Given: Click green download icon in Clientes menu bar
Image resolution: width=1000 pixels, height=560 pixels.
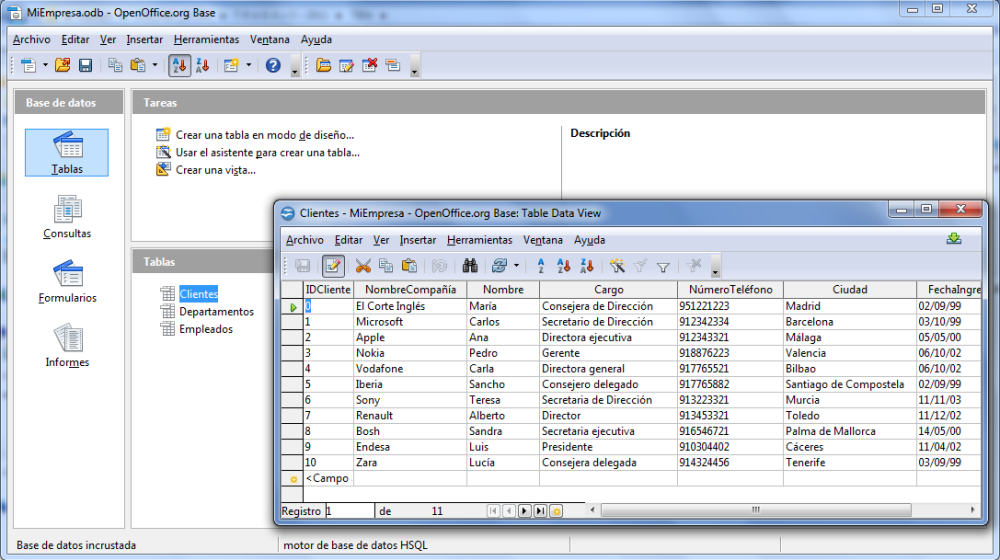Looking at the screenshot, I should [954, 239].
